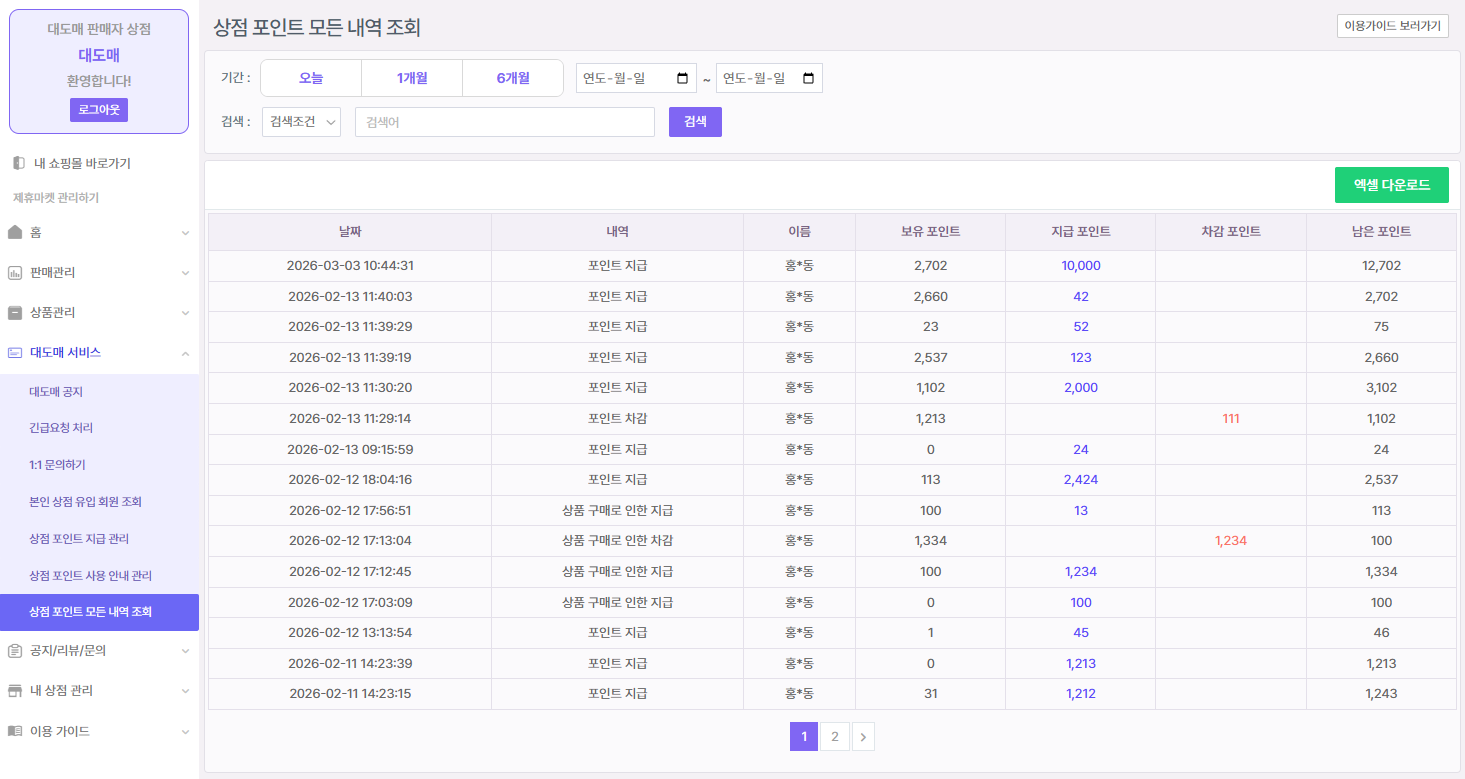Click the 엑셀 다운로드 button

coord(1391,185)
